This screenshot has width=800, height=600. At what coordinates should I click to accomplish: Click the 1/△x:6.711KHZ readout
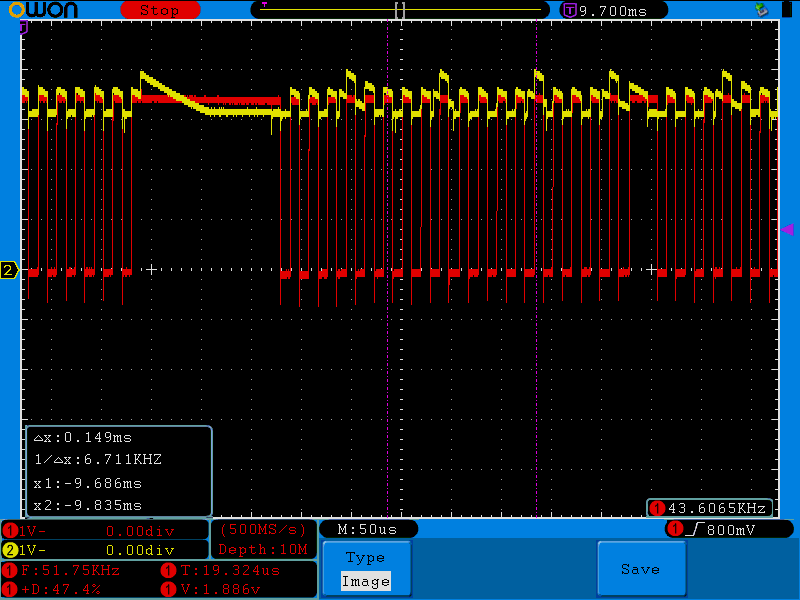98,460
